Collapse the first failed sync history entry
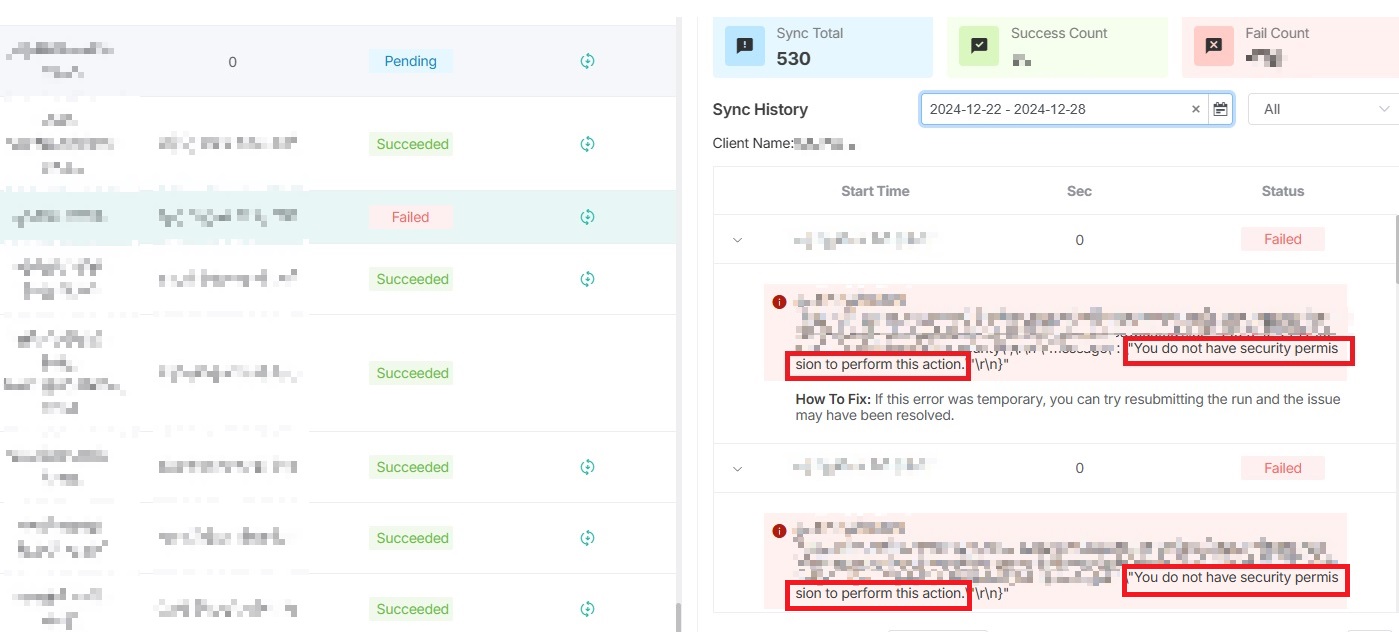This screenshot has width=1399, height=632. (738, 240)
